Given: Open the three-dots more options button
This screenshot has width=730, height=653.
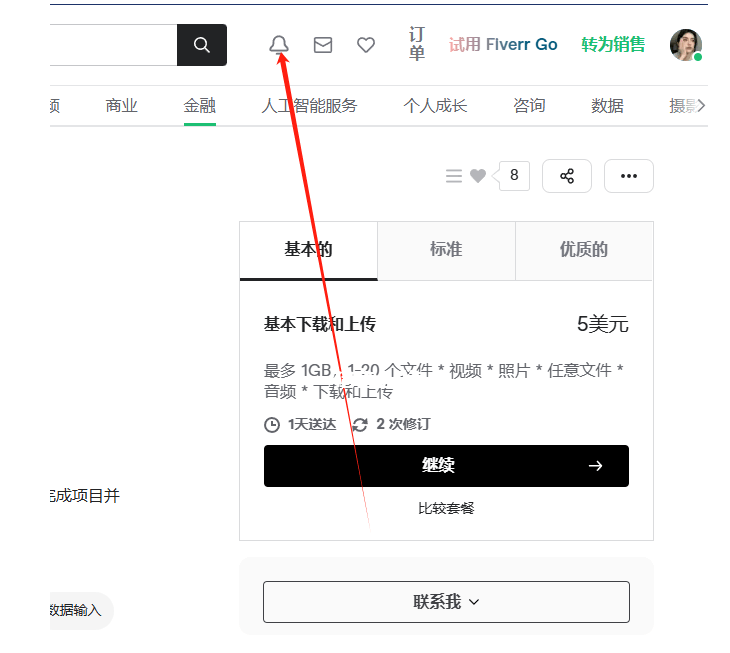Looking at the screenshot, I should (629, 176).
